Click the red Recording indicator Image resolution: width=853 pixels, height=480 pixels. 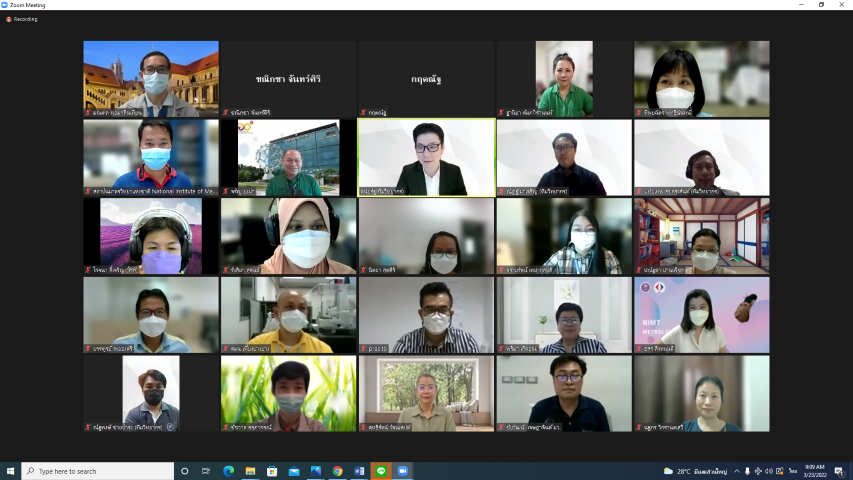click(22, 19)
